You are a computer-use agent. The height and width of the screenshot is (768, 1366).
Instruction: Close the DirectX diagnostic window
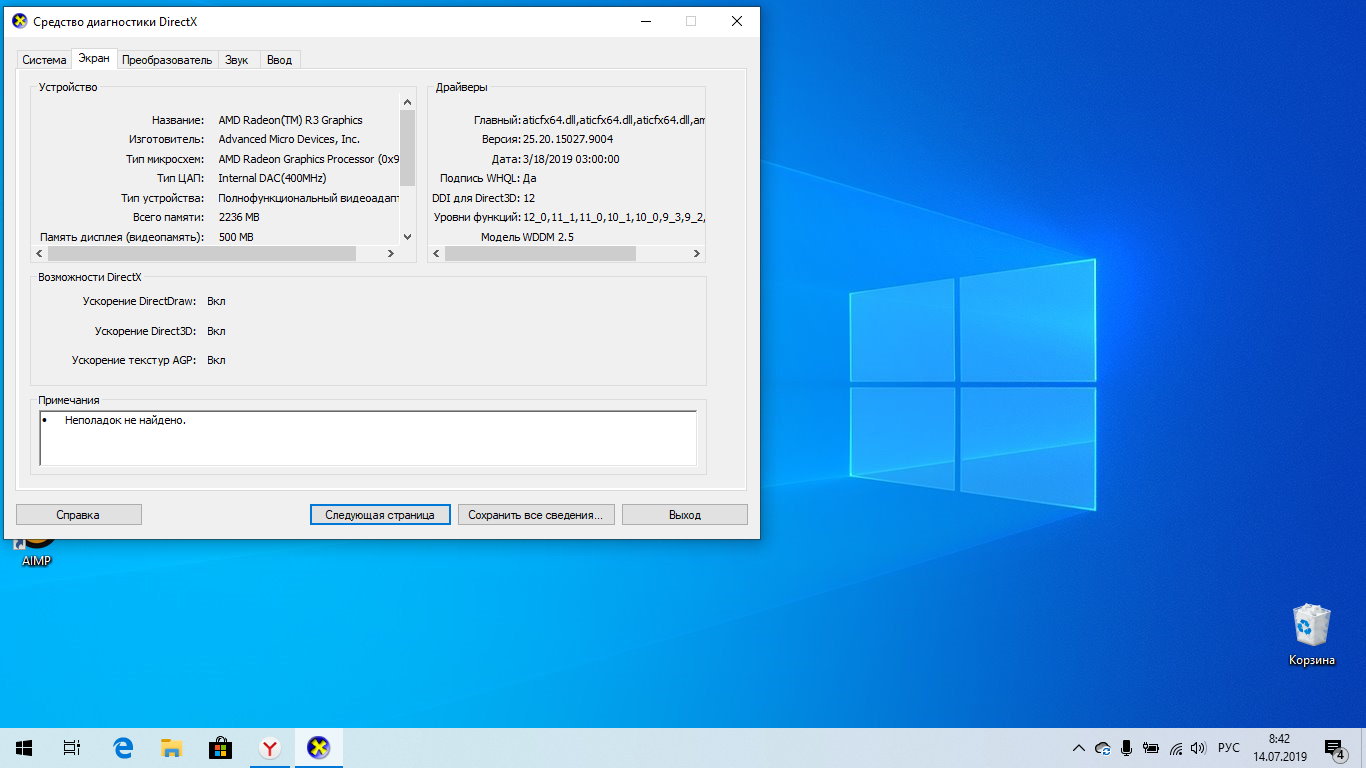pos(737,21)
